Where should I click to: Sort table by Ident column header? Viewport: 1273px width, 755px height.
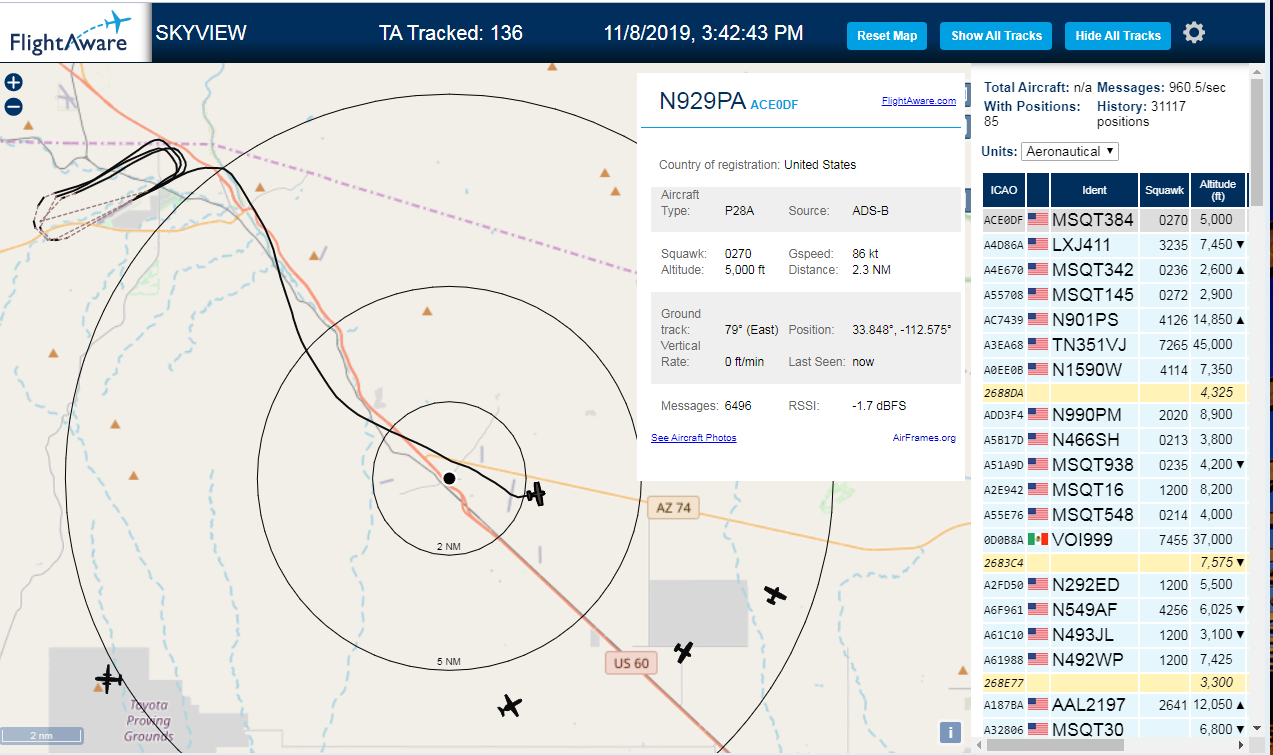click(x=1094, y=190)
